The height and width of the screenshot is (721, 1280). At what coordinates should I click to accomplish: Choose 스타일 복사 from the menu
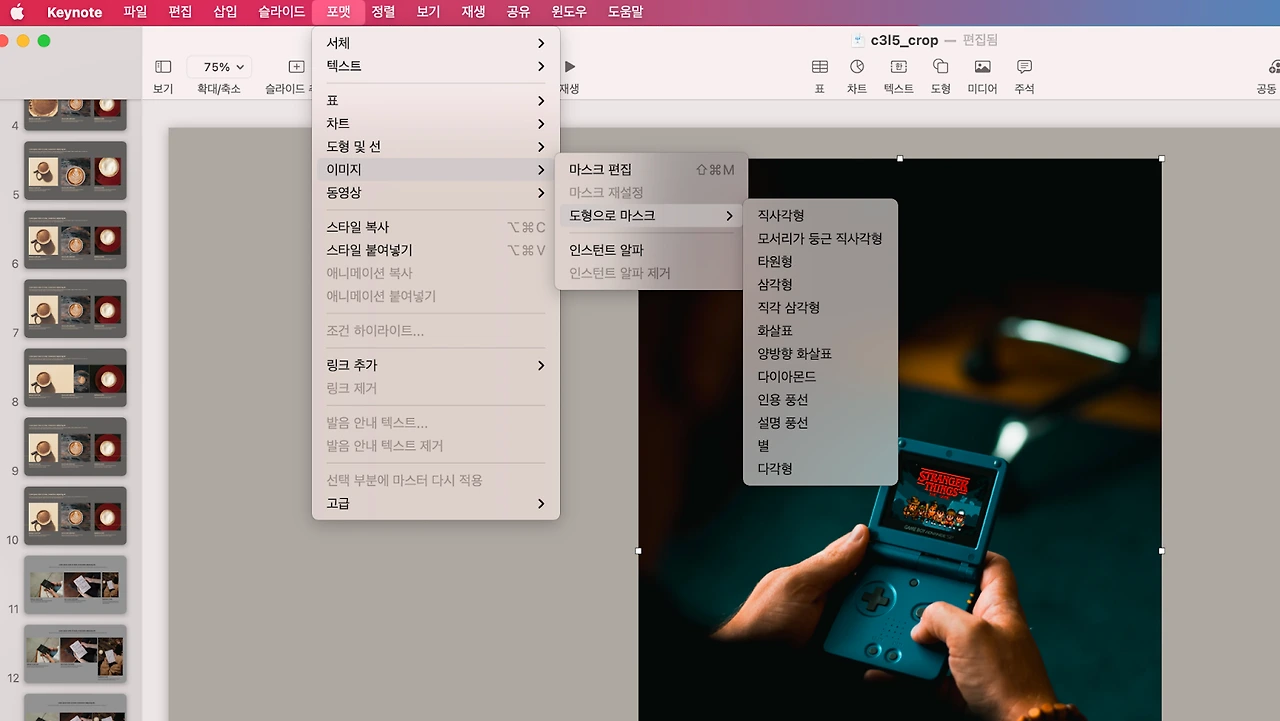436,227
